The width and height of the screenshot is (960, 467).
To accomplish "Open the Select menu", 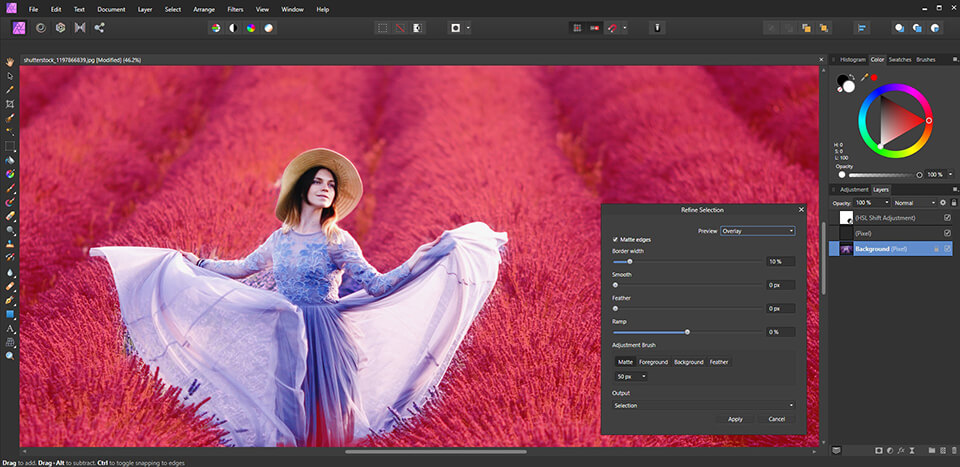I will pyautogui.click(x=173, y=9).
